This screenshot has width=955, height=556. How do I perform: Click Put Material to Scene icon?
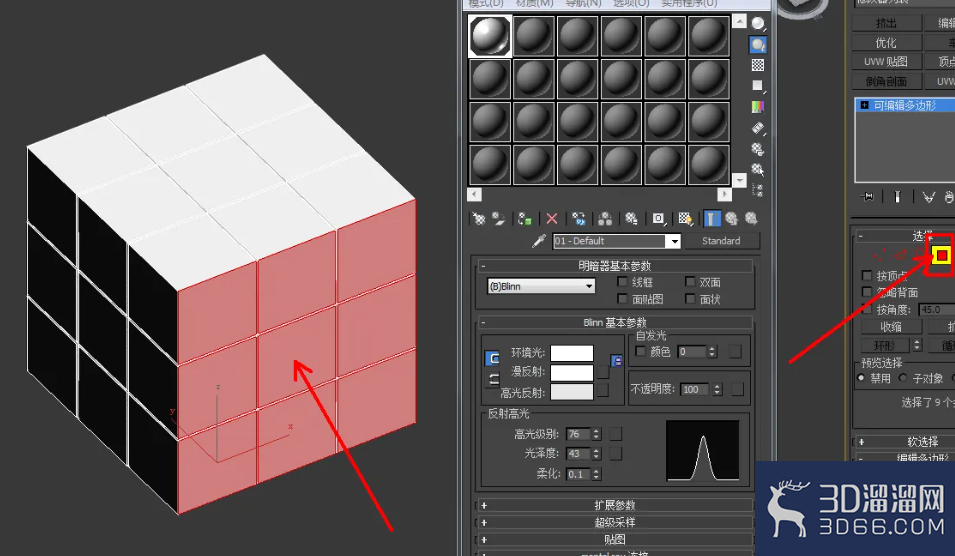(x=499, y=219)
